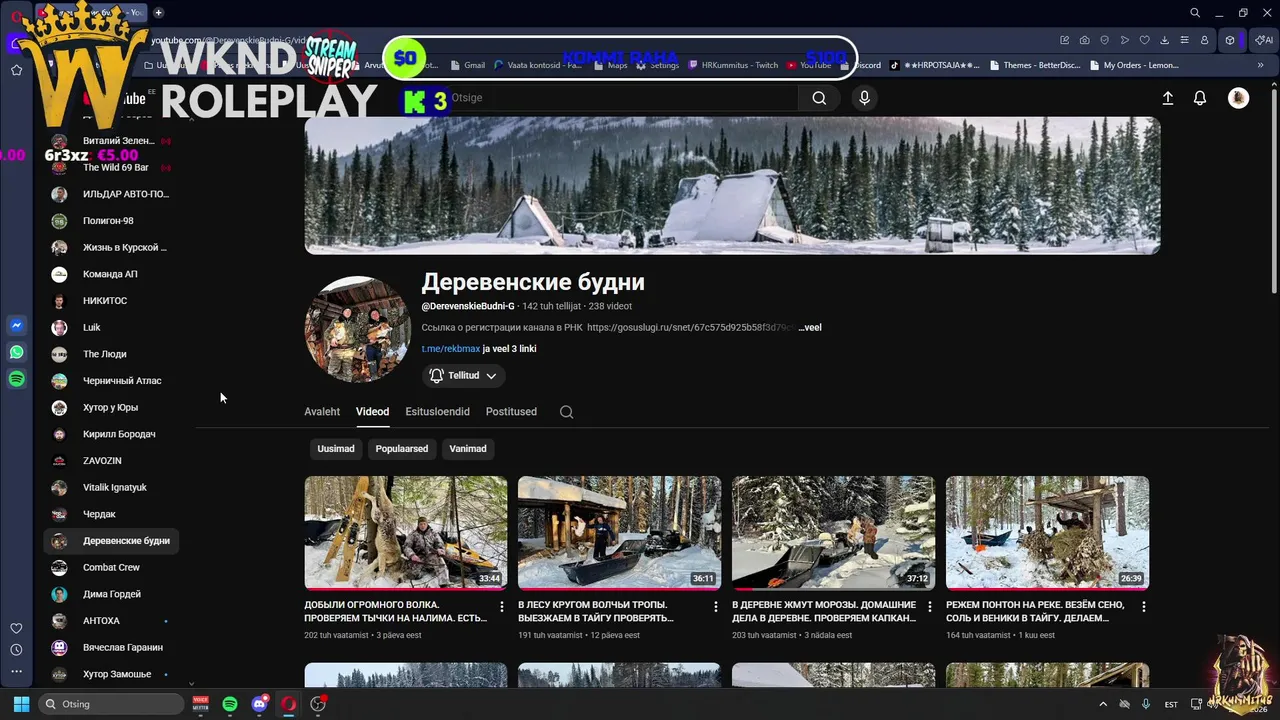The height and width of the screenshot is (720, 1280).
Task: Open Дима Гордей subscription in sidebar
Action: (x=111, y=594)
